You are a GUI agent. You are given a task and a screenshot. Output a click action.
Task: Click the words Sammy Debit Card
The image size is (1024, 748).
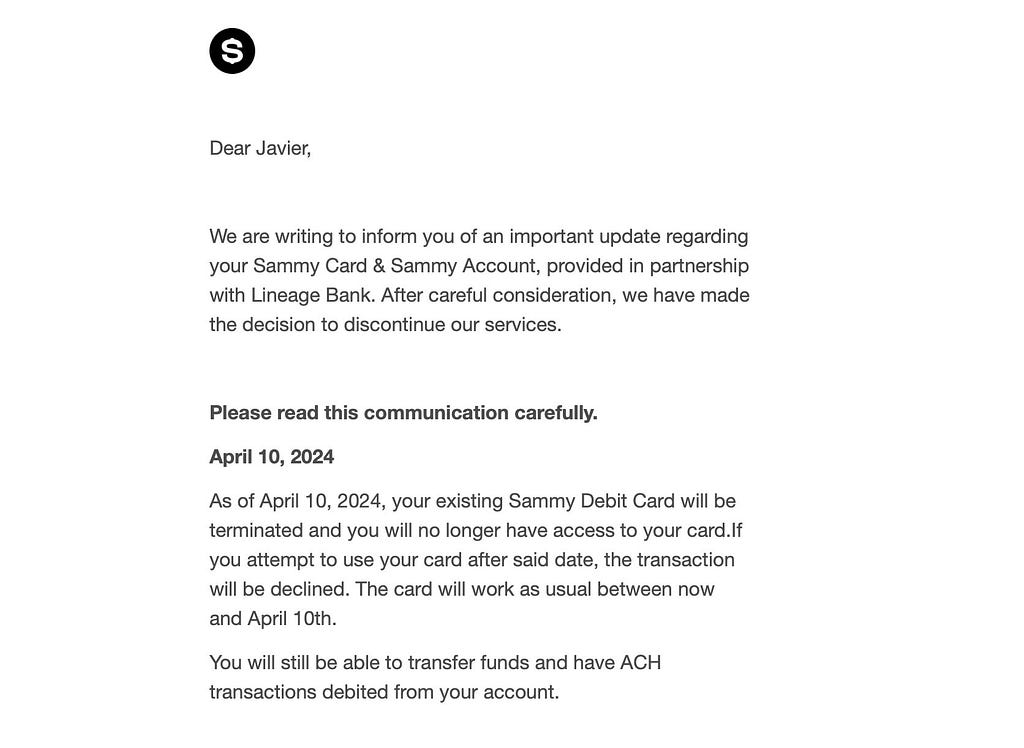point(591,501)
